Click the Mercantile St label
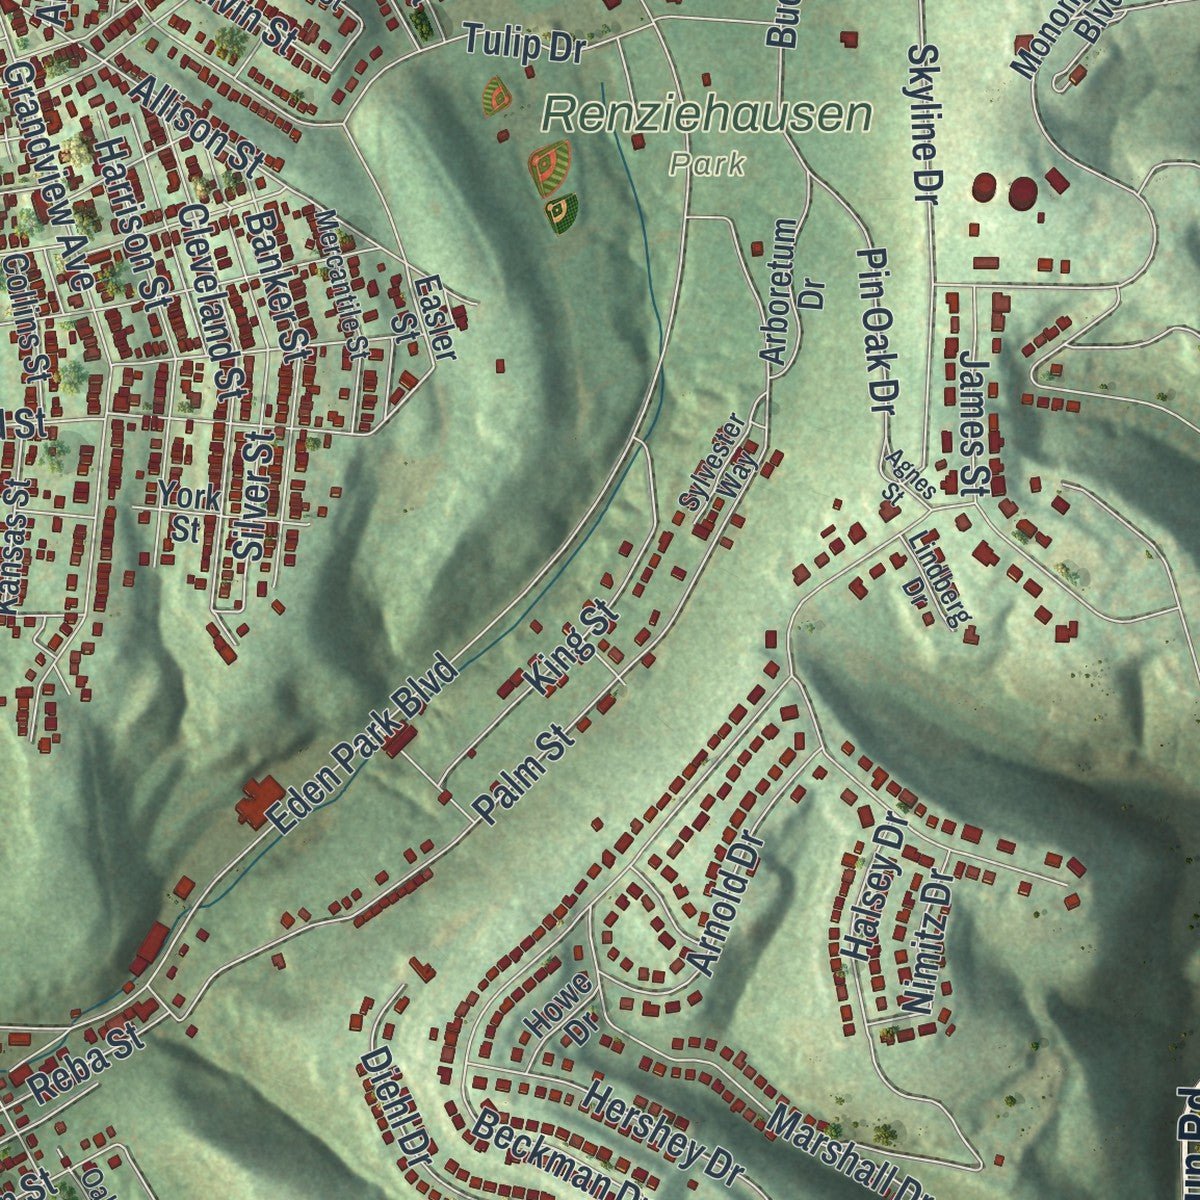The image size is (1200, 1200). point(341,283)
